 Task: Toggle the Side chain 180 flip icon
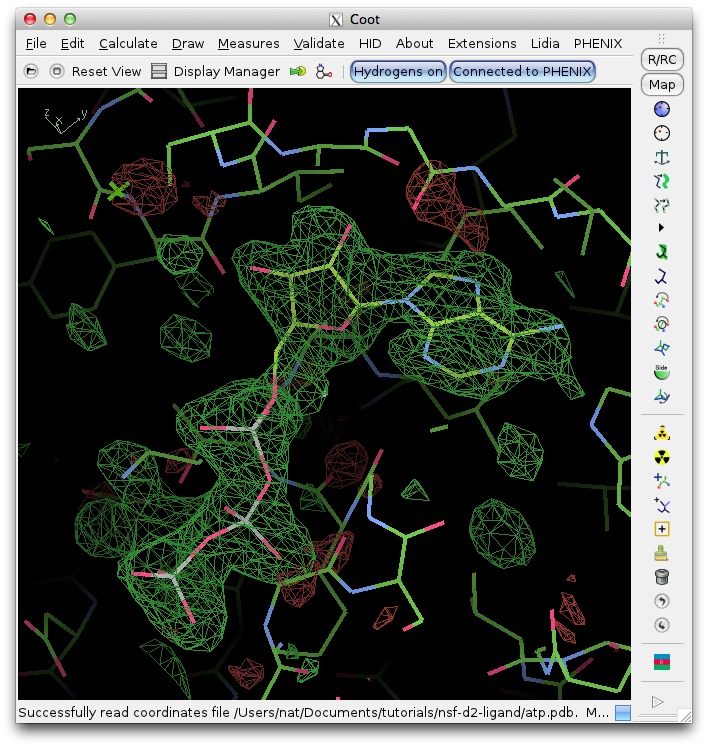pyautogui.click(x=661, y=372)
